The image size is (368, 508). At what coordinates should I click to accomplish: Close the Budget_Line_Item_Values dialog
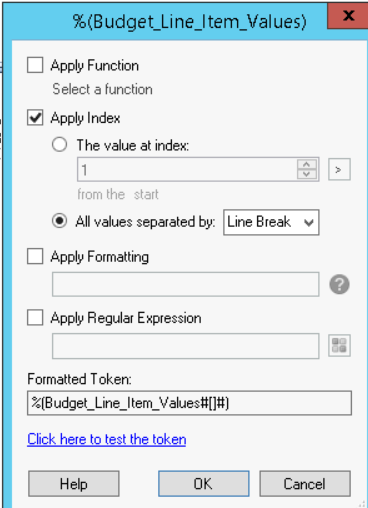click(348, 15)
